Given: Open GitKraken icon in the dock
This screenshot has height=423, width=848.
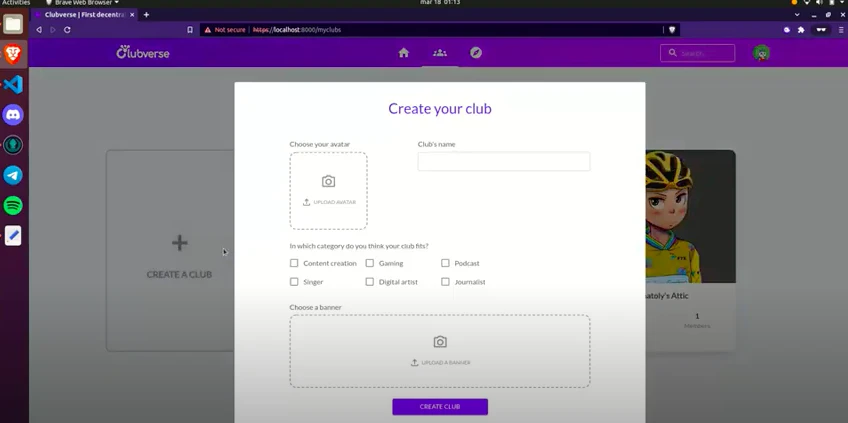Looking at the screenshot, I should [12, 145].
